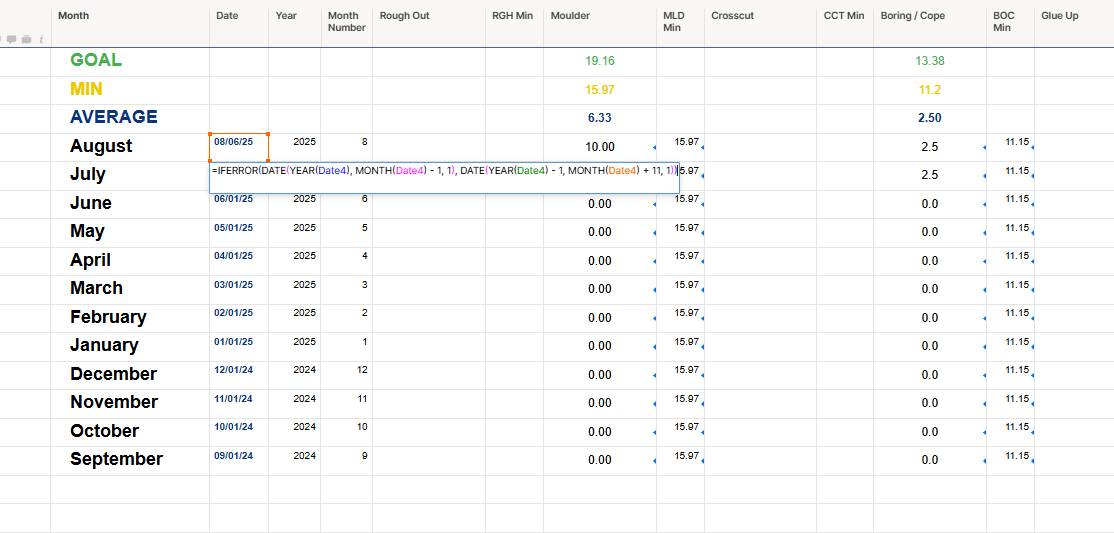Select the August MLD Min cell 15.97
This screenshot has width=1114, height=533.
pyautogui.click(x=680, y=147)
